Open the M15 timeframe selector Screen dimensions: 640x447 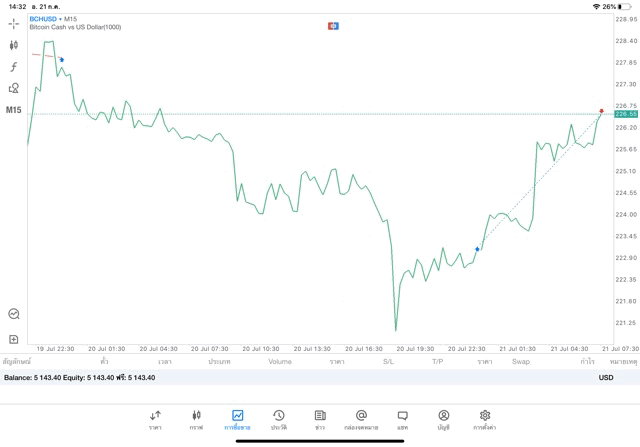tap(14, 110)
